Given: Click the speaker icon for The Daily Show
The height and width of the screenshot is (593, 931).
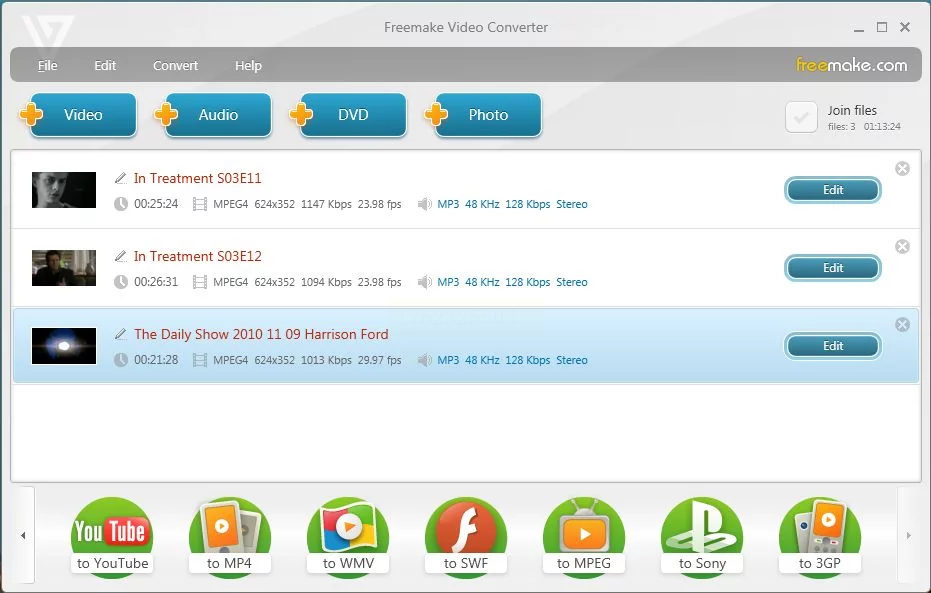Looking at the screenshot, I should [x=425, y=360].
